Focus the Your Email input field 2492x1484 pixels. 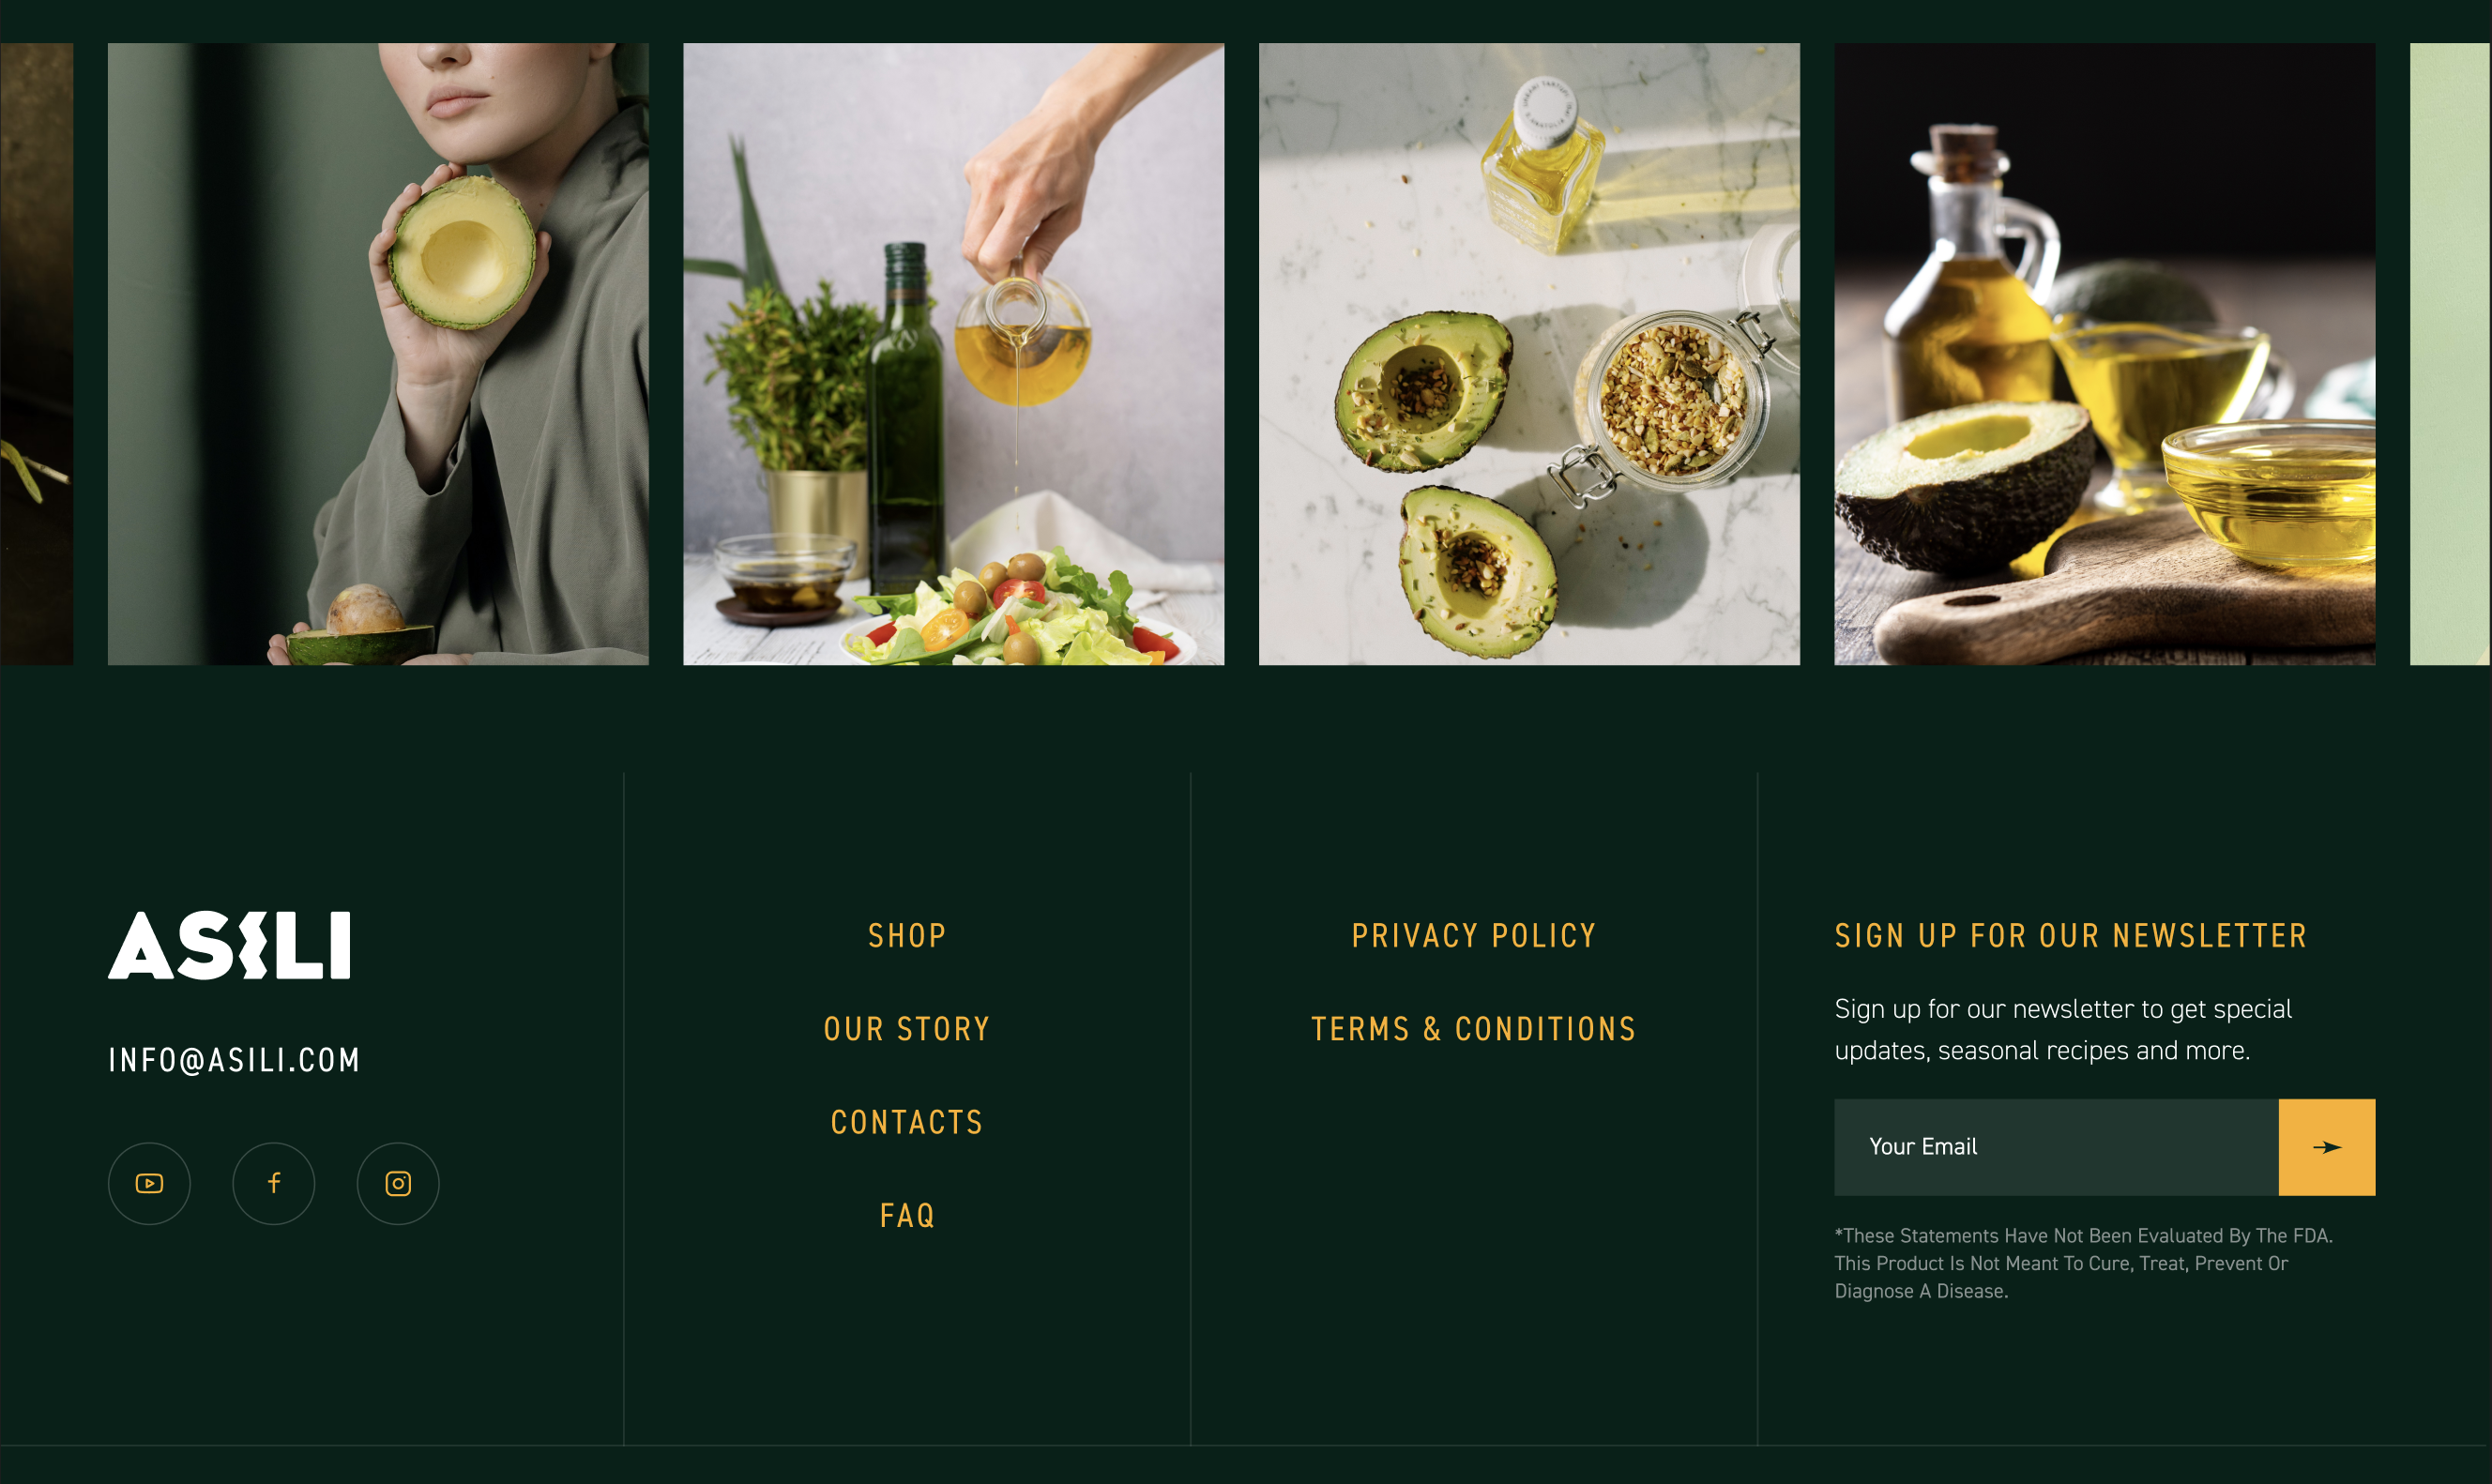click(x=2056, y=1147)
